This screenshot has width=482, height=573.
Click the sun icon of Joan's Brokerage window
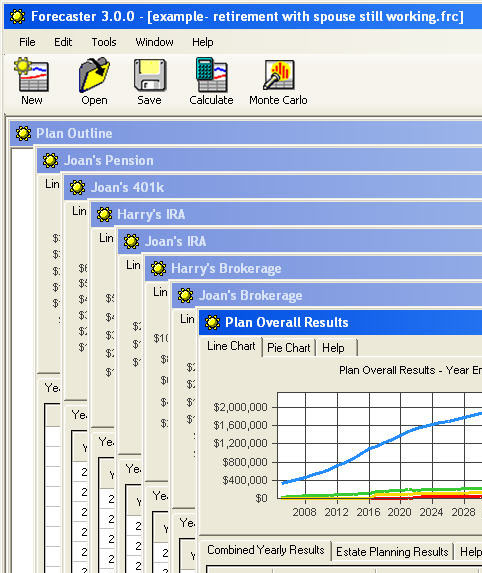[x=186, y=295]
